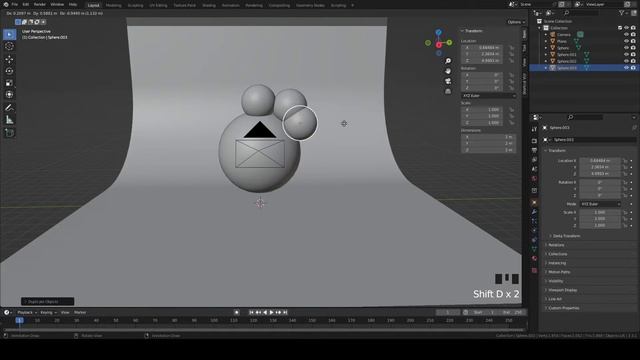Toggle render camera icon of Sphere.002 row

pos(633,61)
